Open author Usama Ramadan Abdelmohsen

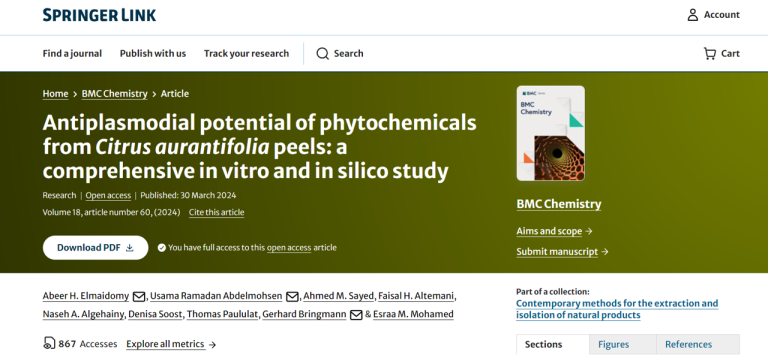pyautogui.click(x=216, y=296)
